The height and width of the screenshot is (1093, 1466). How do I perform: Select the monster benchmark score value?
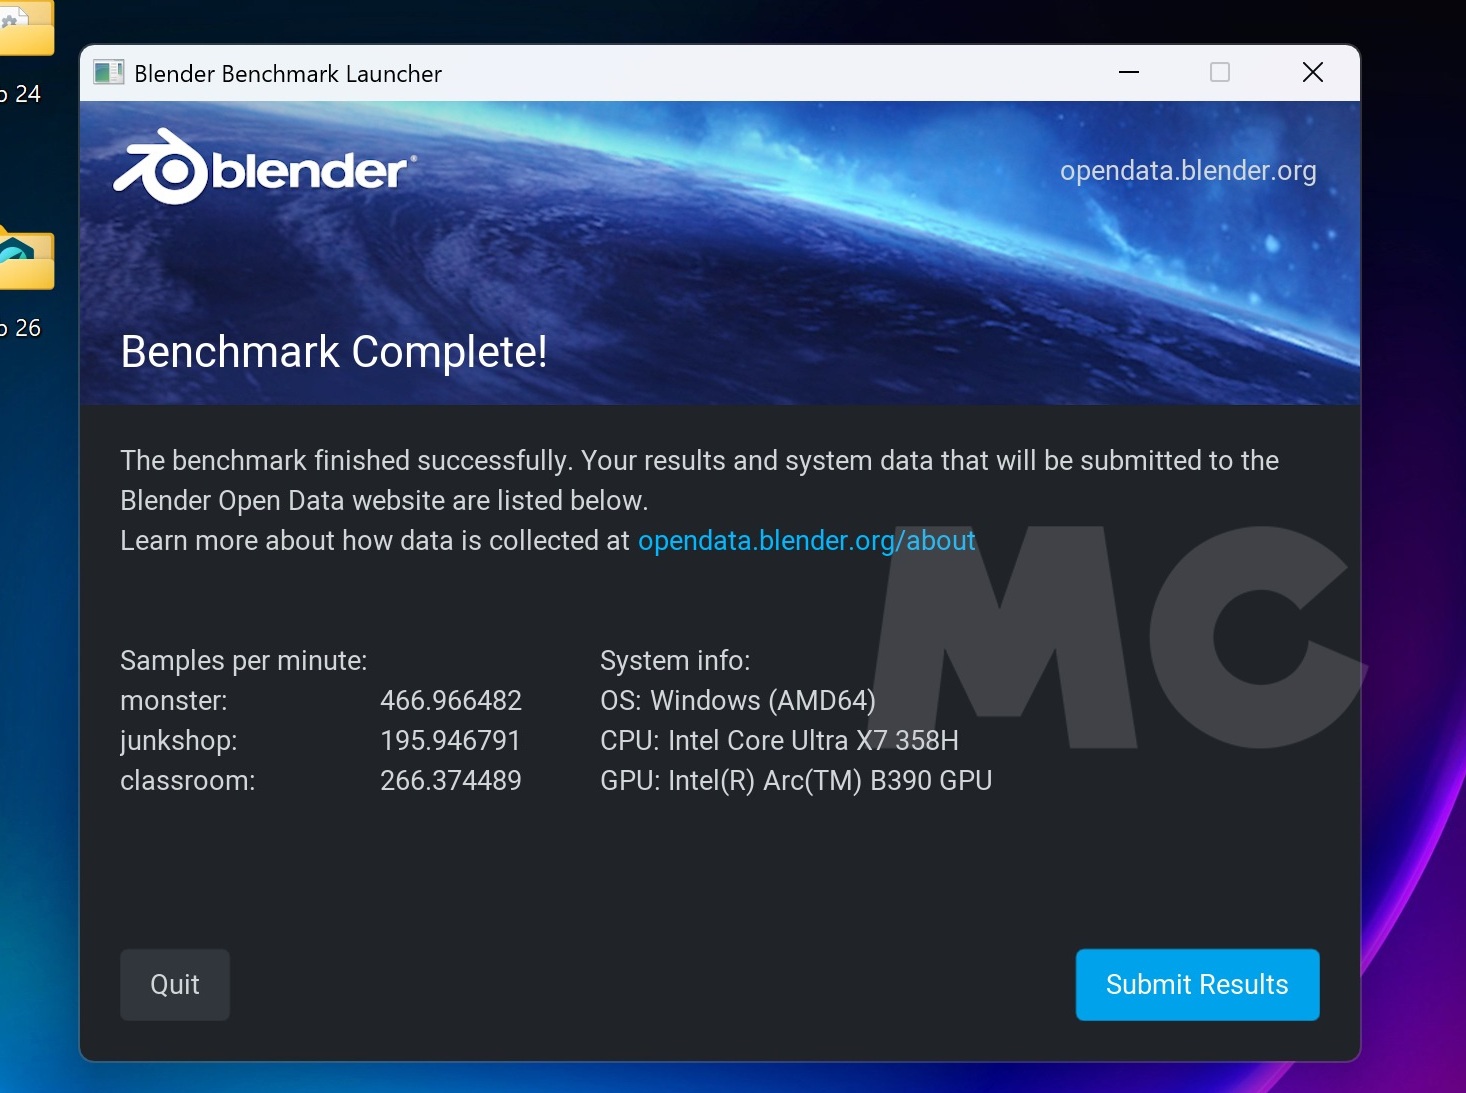pyautogui.click(x=451, y=700)
